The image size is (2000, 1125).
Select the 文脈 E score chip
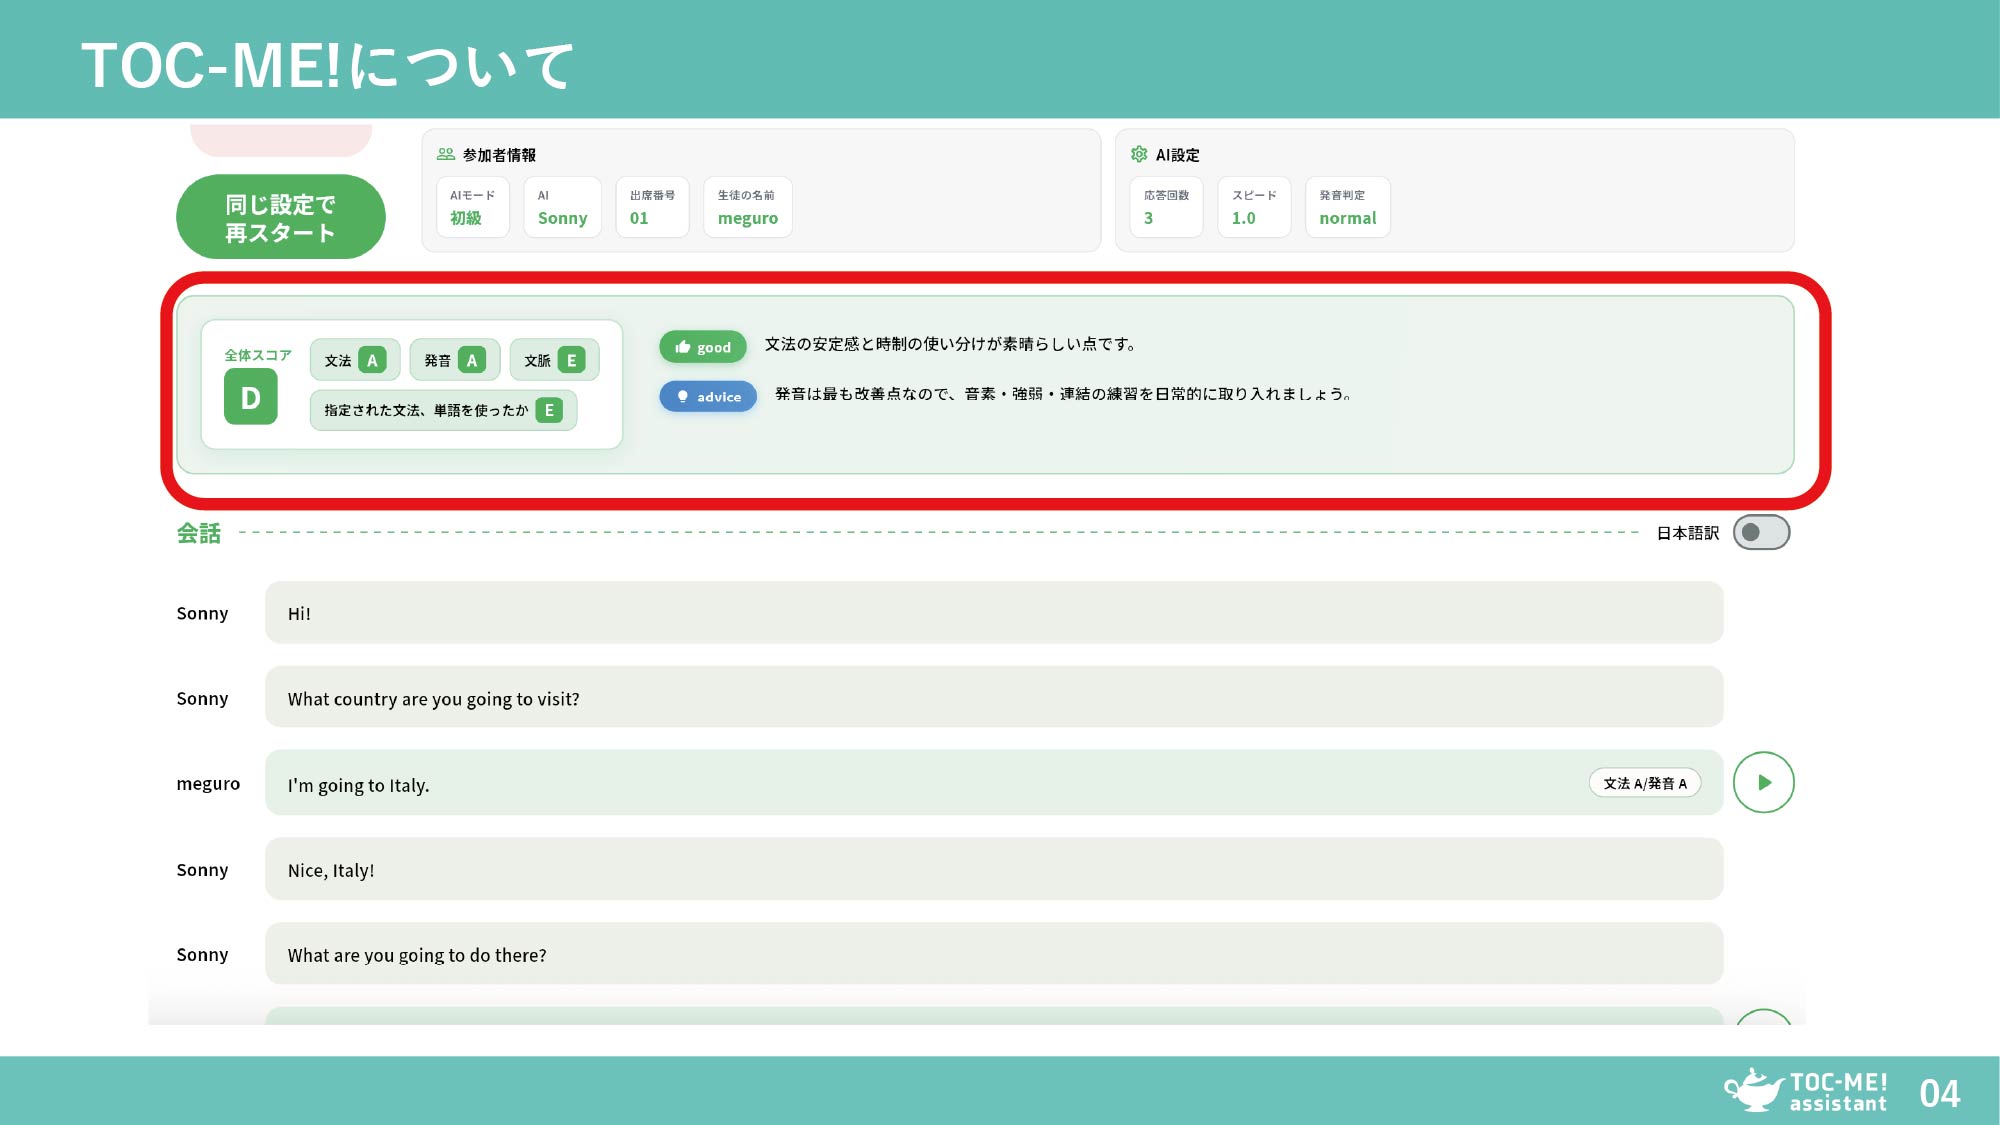pos(554,360)
